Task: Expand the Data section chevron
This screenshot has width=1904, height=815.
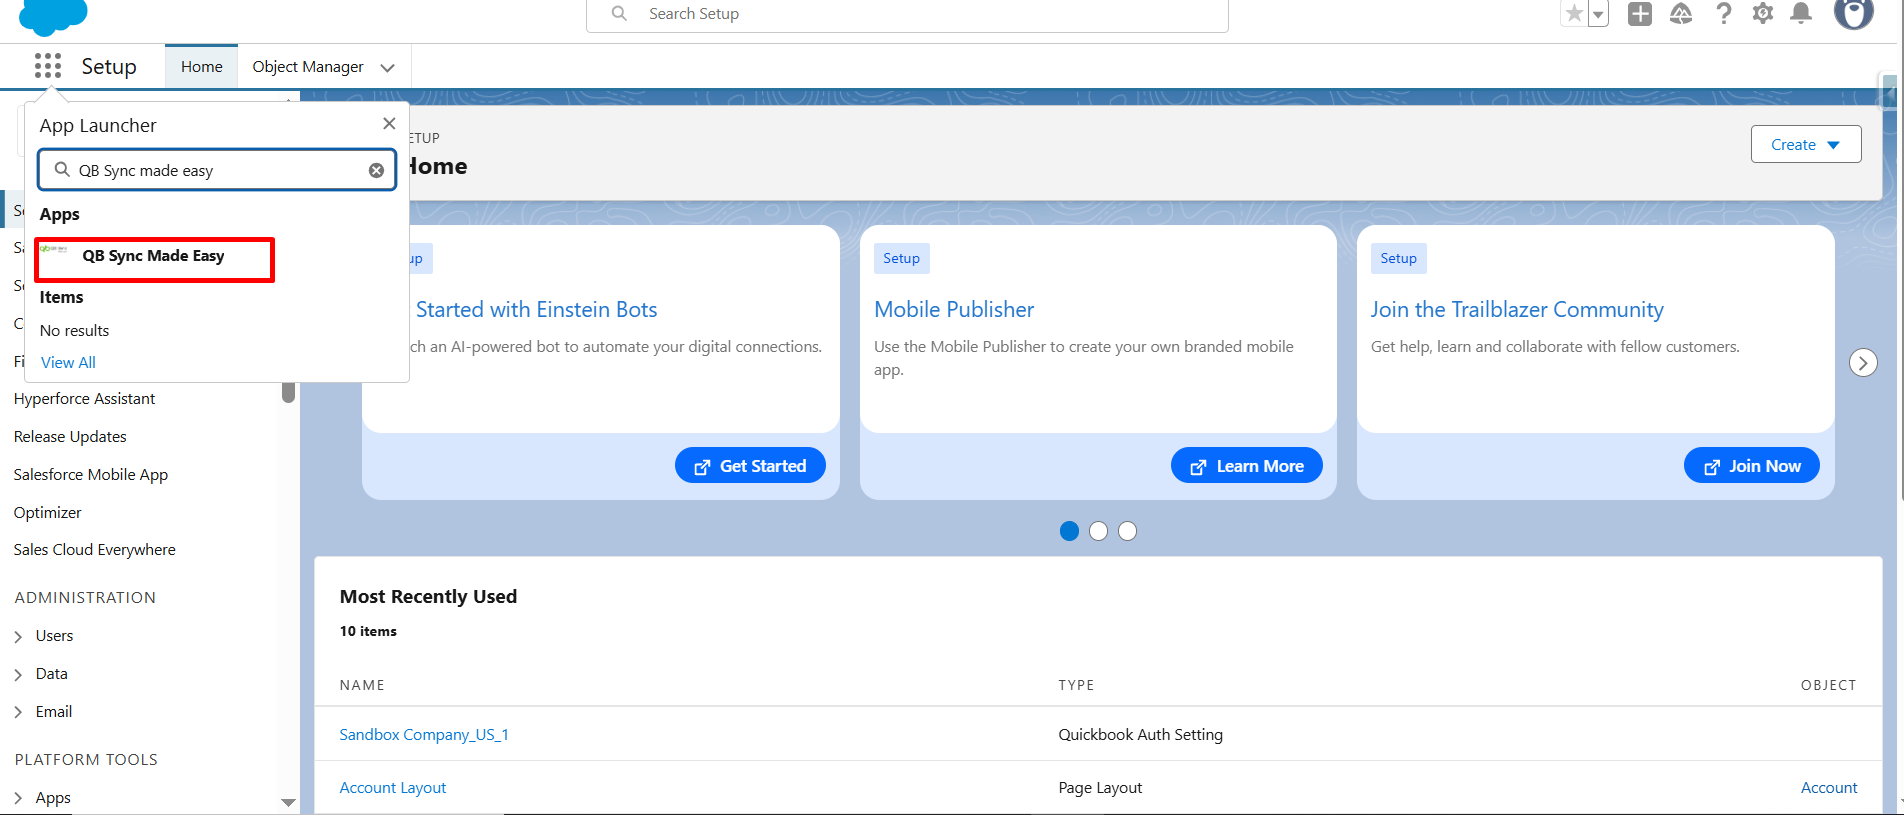Action: click(19, 674)
